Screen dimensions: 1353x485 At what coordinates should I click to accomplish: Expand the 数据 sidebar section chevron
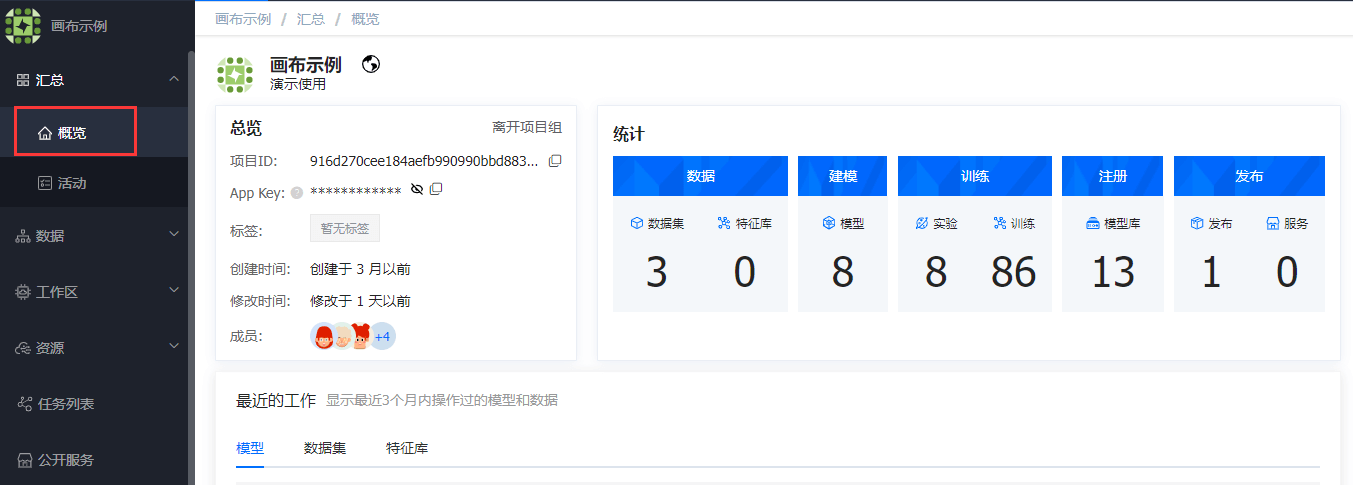pos(174,235)
